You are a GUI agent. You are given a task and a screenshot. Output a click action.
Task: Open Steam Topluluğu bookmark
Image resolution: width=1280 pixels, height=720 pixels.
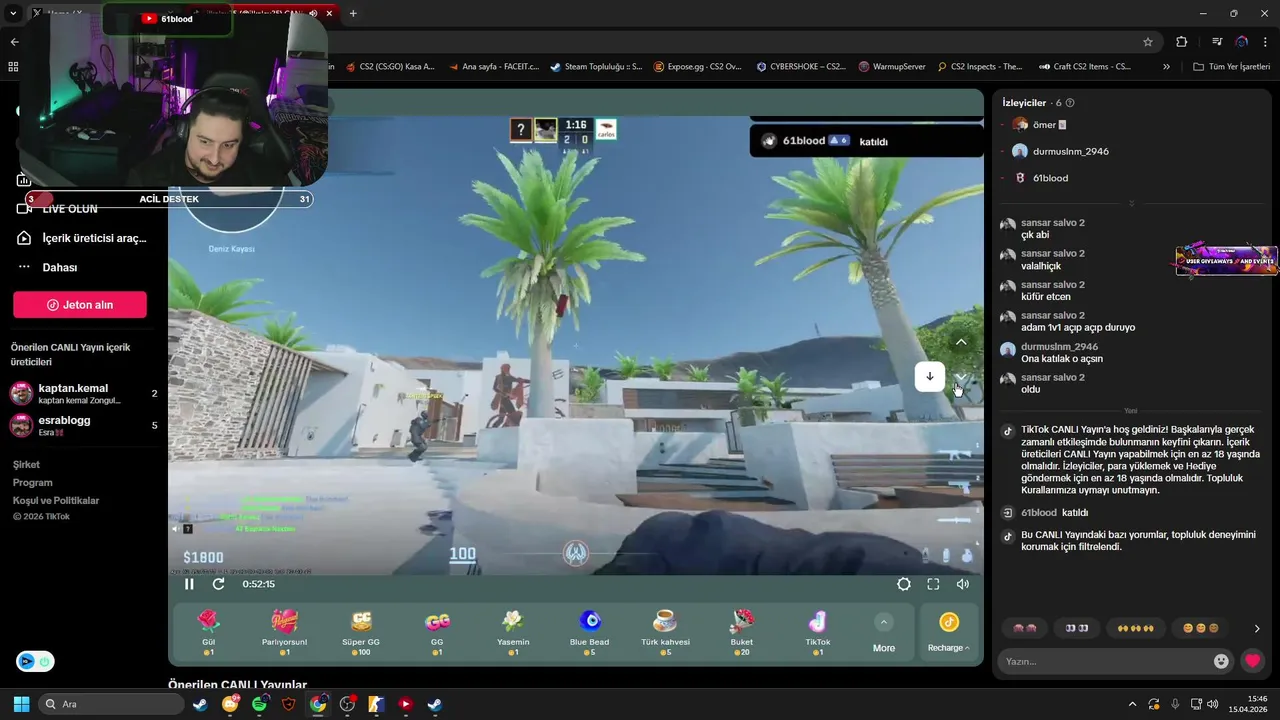tap(596, 67)
